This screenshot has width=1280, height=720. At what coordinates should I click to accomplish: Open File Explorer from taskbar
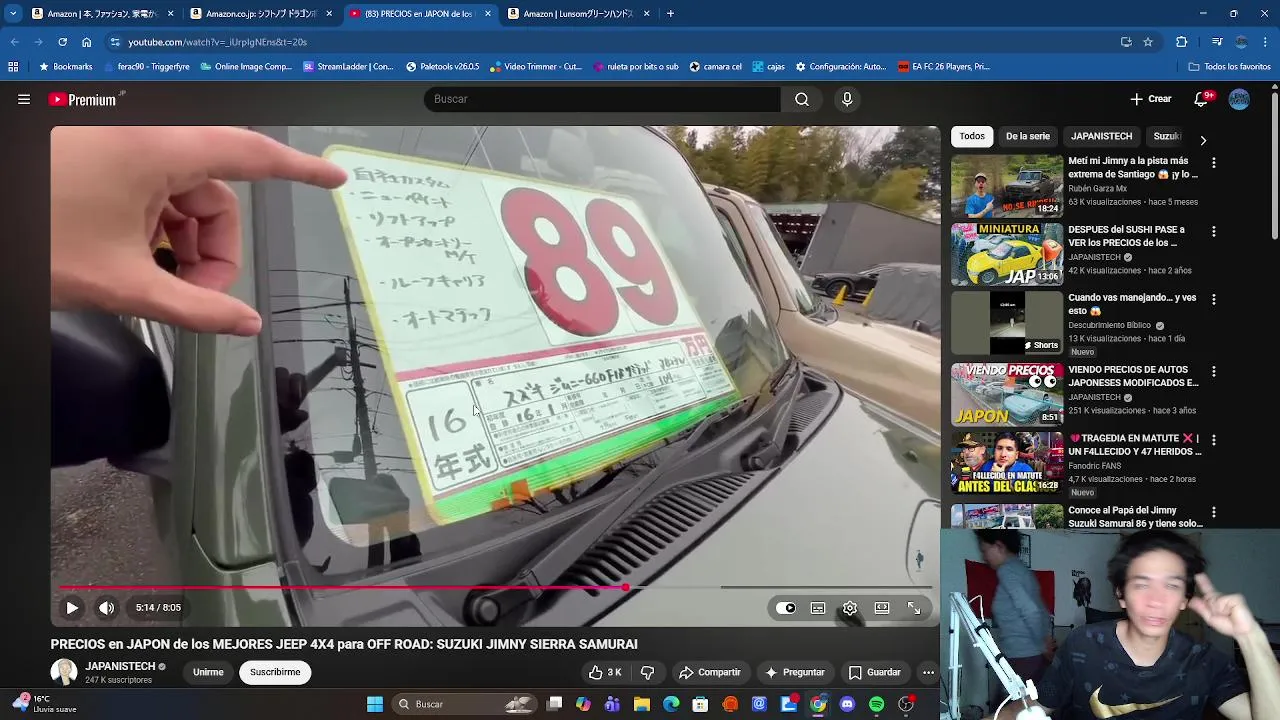(x=642, y=704)
